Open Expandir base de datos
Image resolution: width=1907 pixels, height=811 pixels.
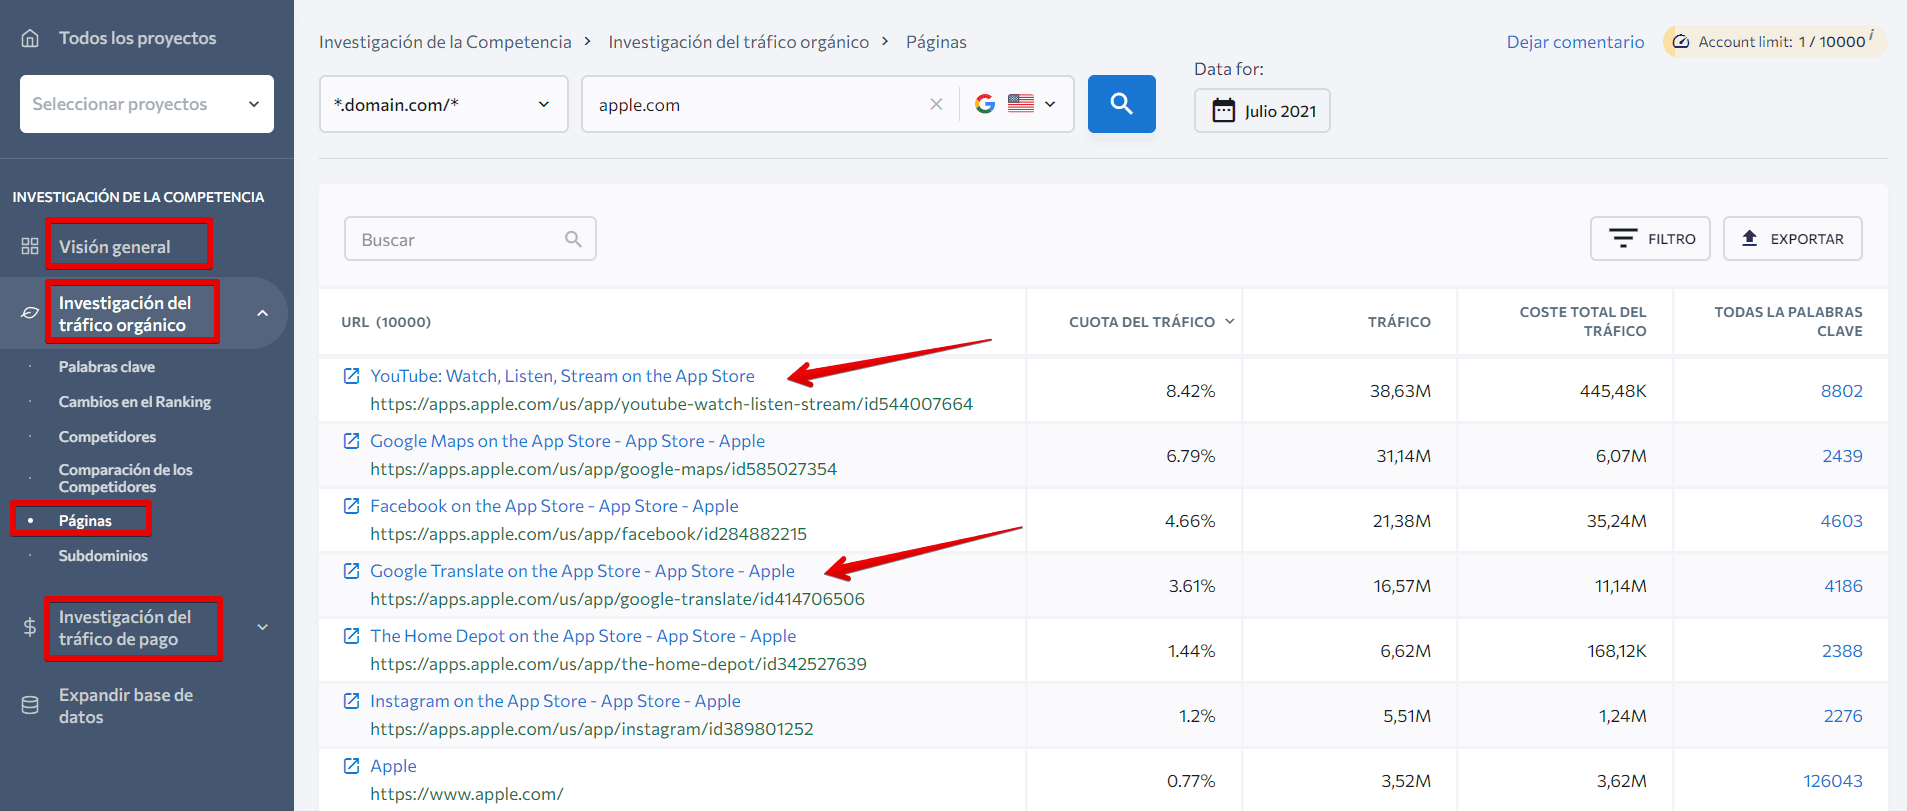coord(126,706)
